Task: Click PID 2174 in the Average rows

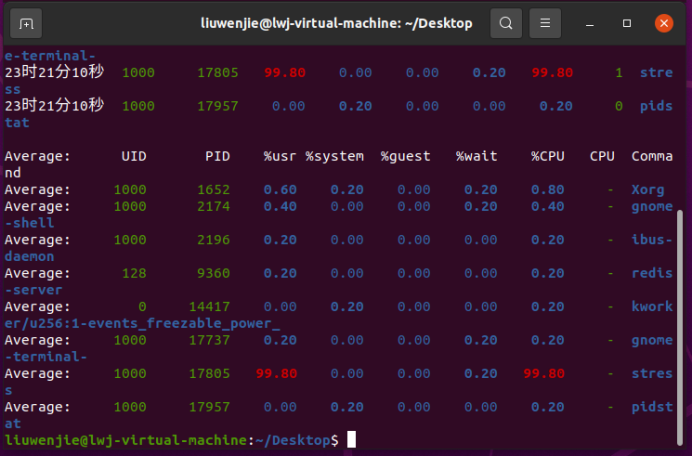Action: (213, 206)
